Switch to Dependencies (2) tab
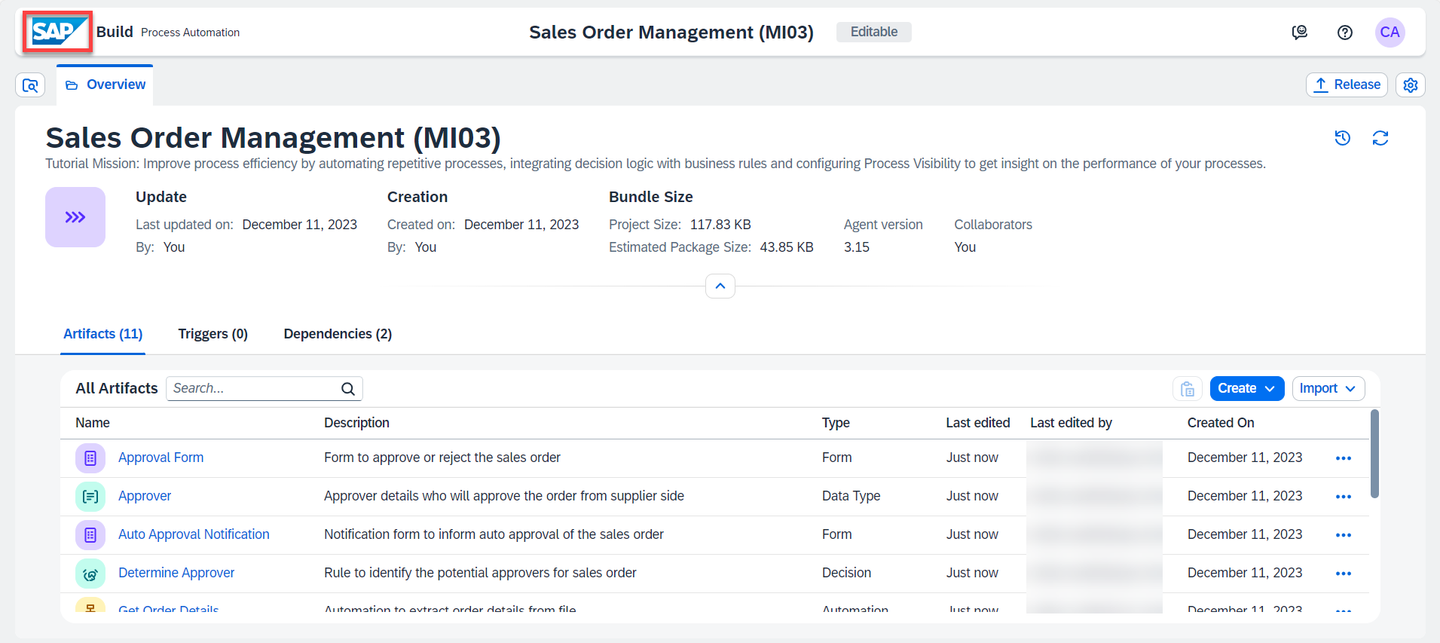1440x643 pixels. click(x=338, y=334)
